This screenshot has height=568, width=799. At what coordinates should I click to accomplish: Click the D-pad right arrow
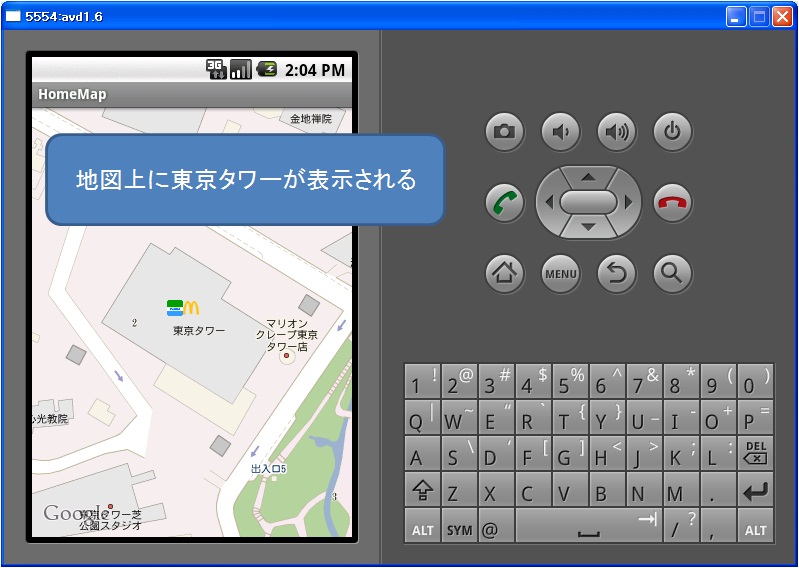pos(628,203)
